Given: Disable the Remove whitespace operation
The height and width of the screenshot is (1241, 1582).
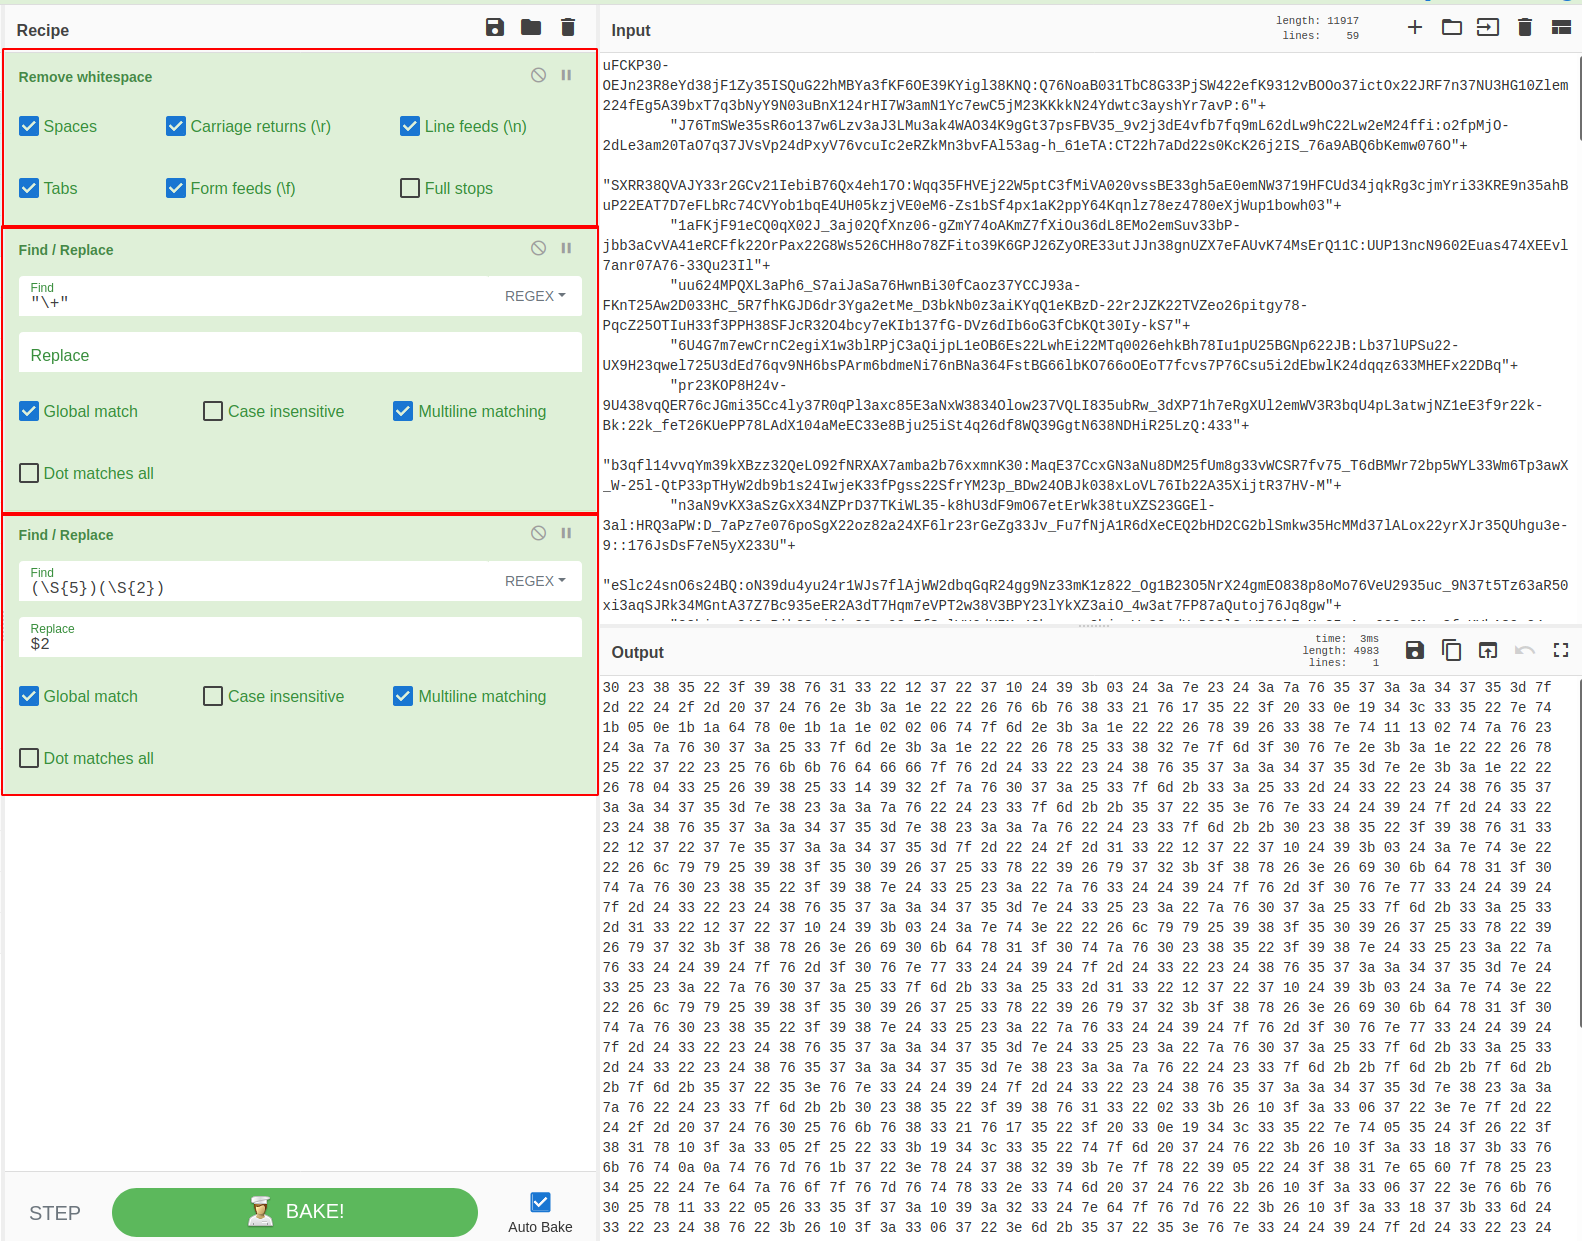Looking at the screenshot, I should 538,75.
